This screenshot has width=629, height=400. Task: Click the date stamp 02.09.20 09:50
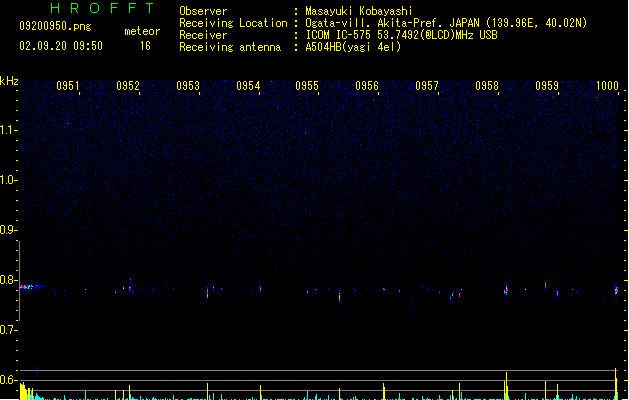61,46
